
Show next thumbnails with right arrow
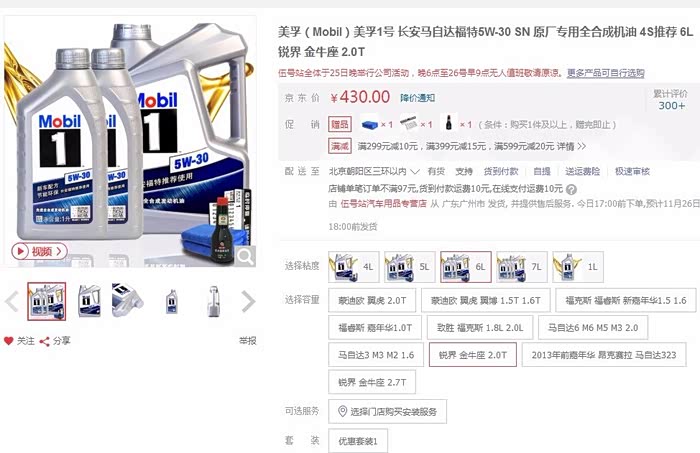pos(248,301)
